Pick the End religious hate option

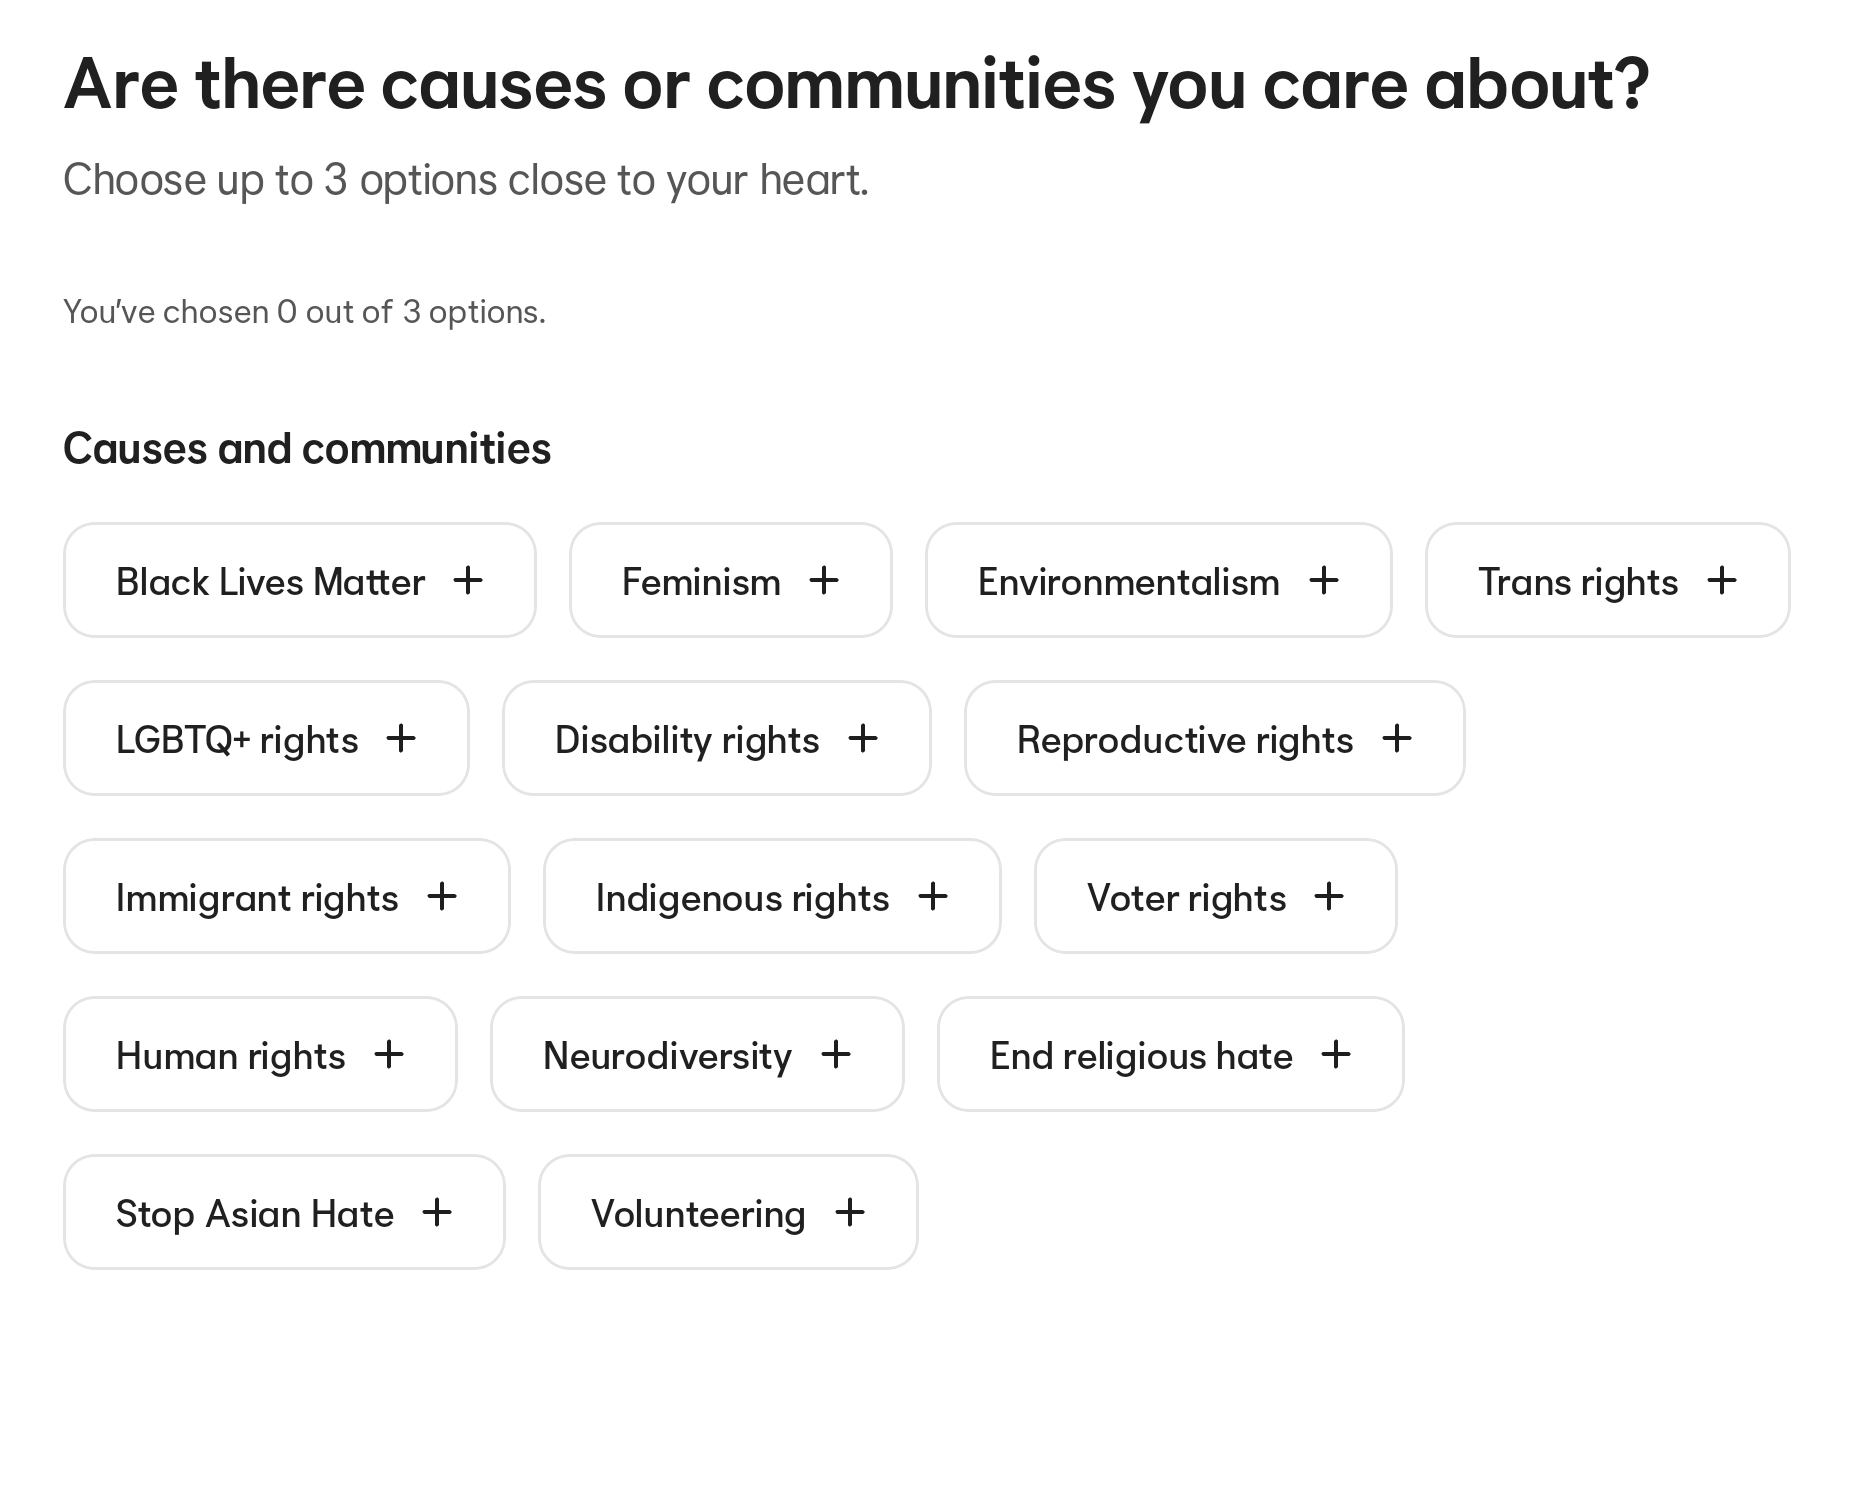coord(1170,1055)
